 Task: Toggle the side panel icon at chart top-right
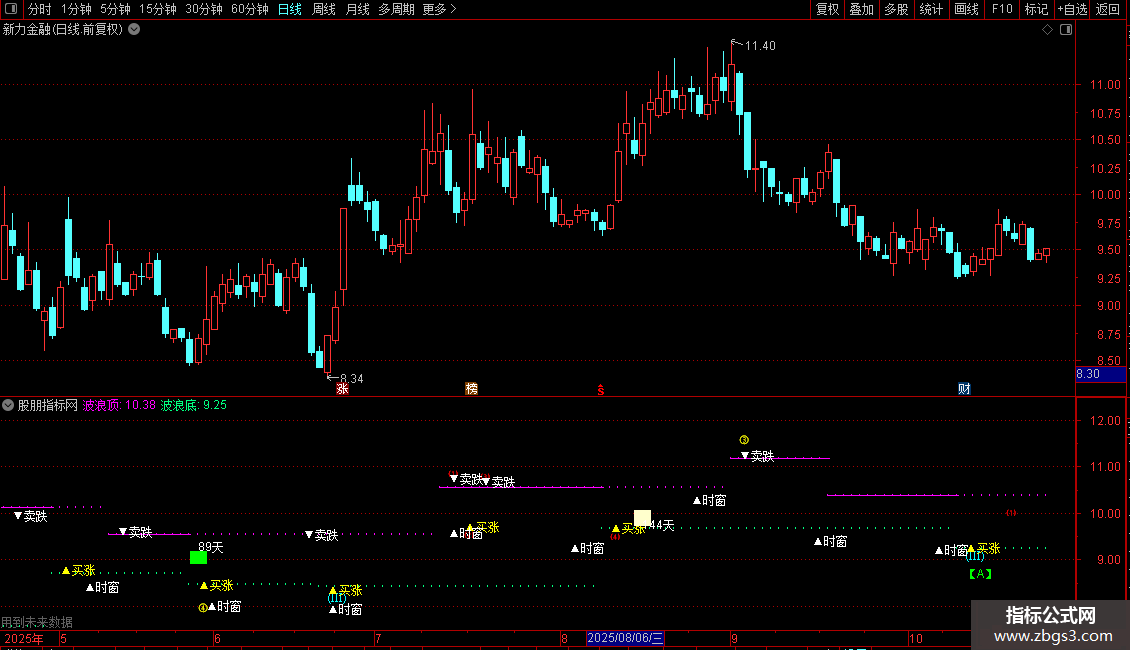pyautogui.click(x=1066, y=30)
